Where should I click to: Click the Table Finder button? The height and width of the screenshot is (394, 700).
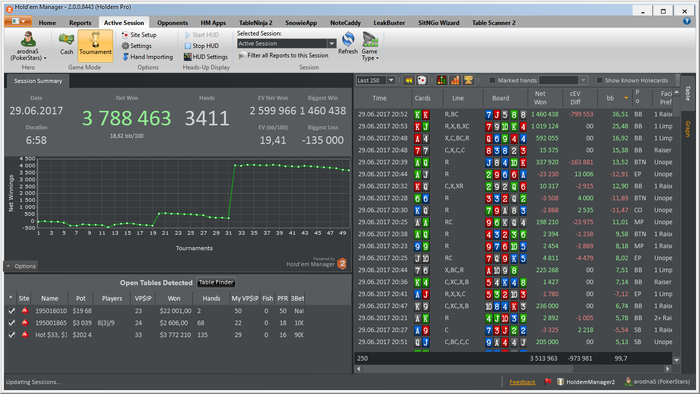[216, 282]
